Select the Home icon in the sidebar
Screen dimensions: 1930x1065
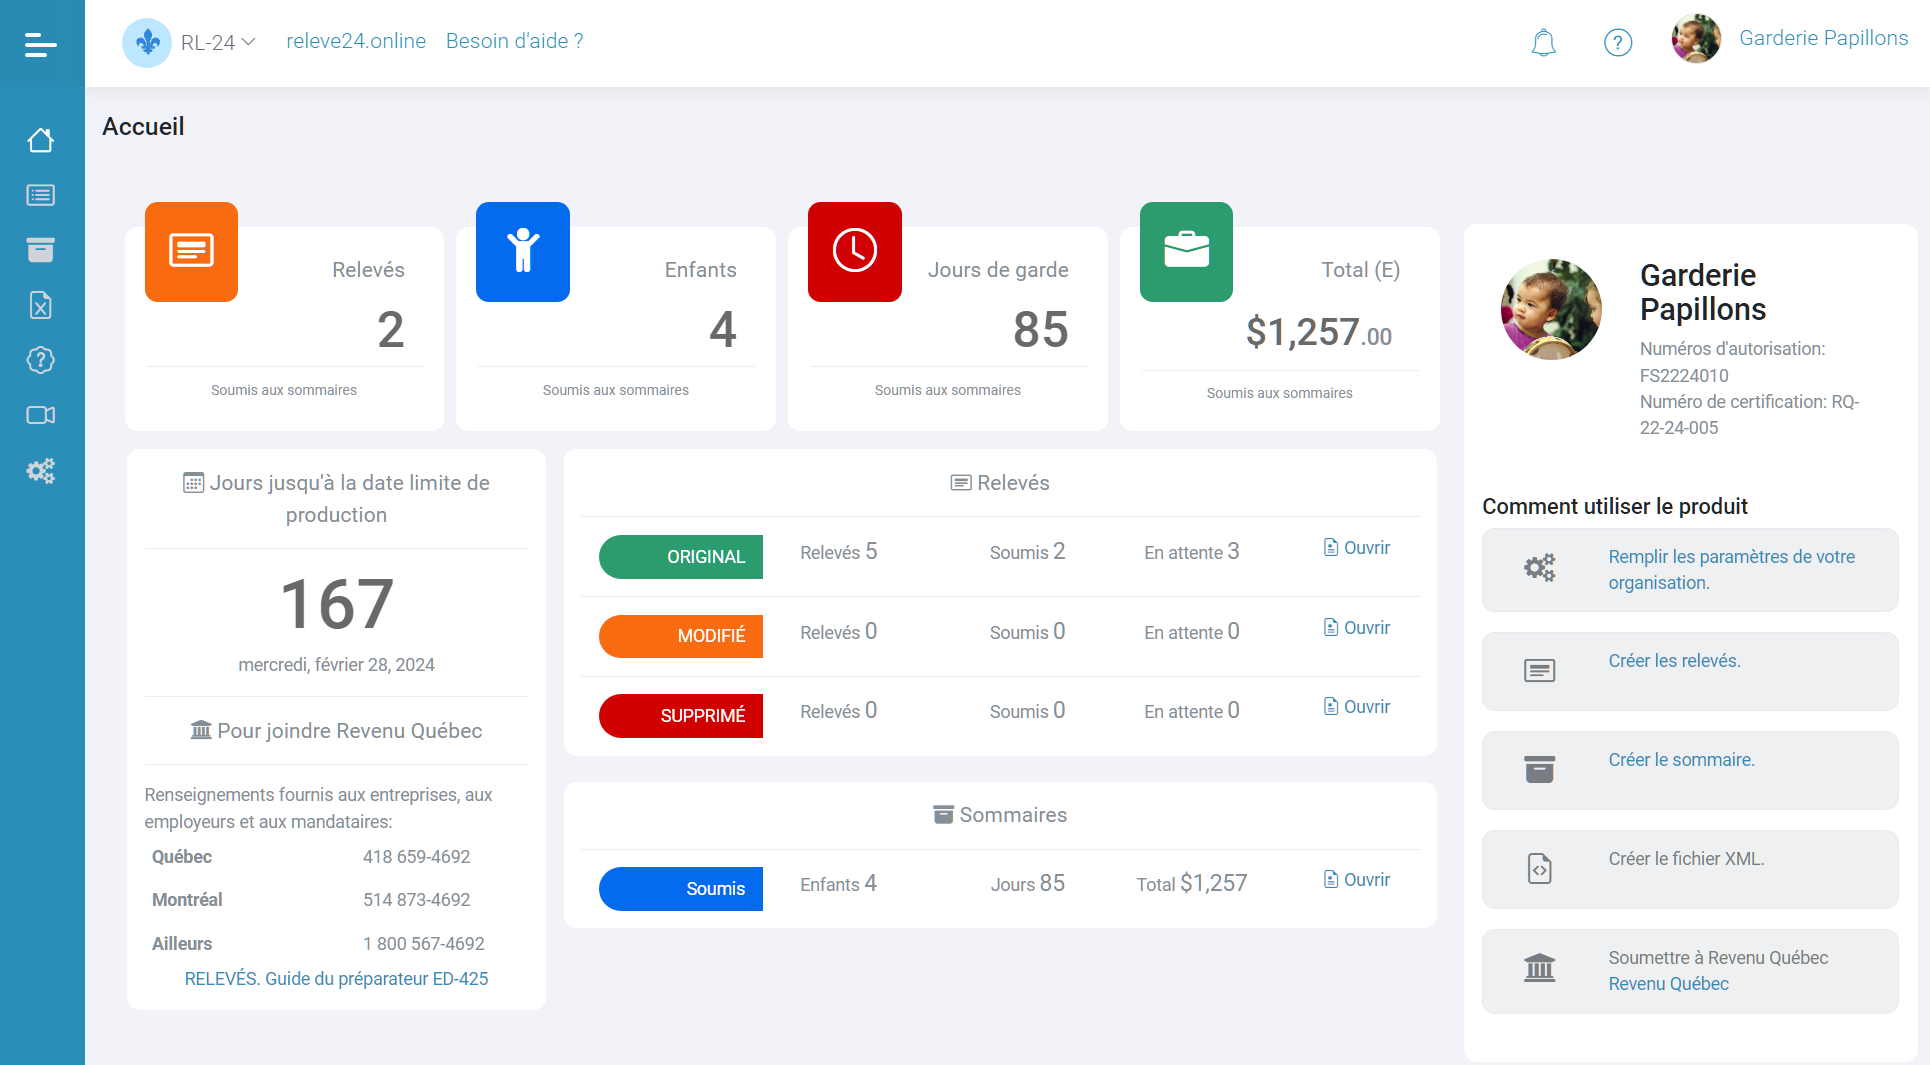[x=41, y=140]
